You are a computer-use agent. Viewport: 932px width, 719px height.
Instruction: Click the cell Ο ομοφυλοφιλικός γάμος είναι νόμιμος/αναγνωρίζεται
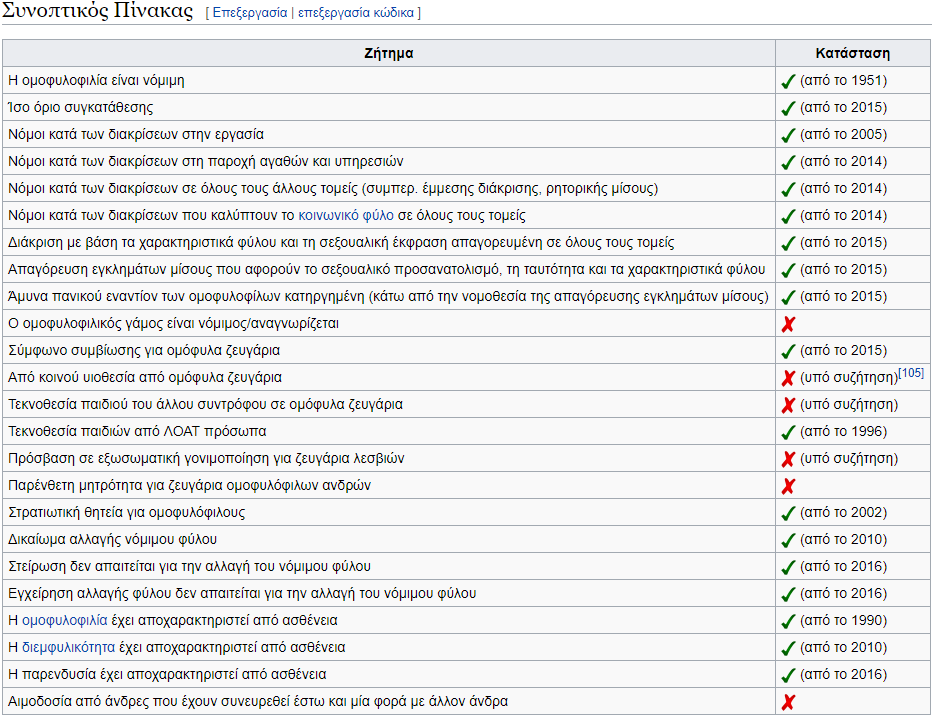389,323
